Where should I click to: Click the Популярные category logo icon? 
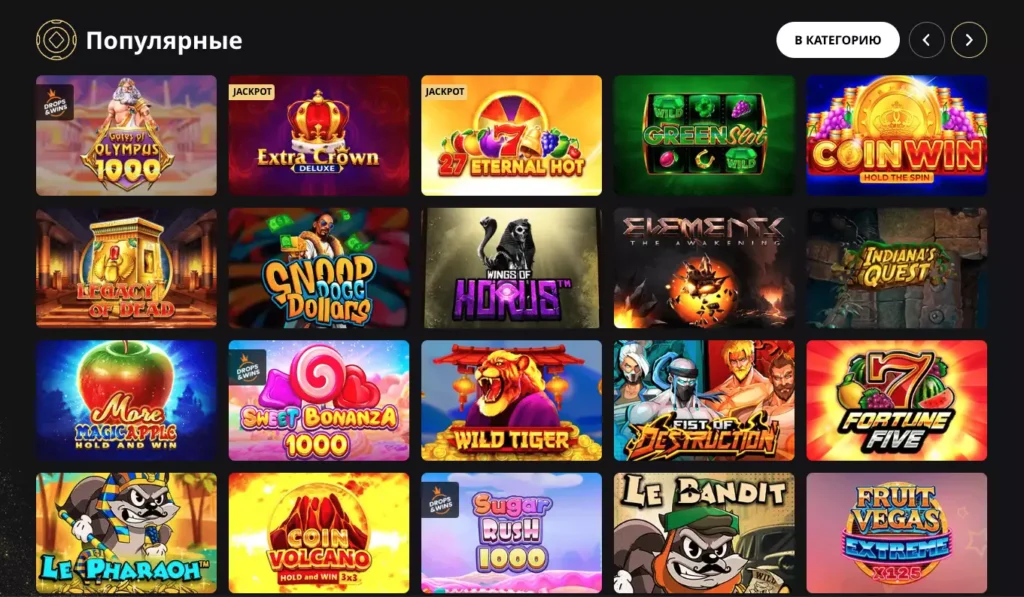tap(56, 40)
